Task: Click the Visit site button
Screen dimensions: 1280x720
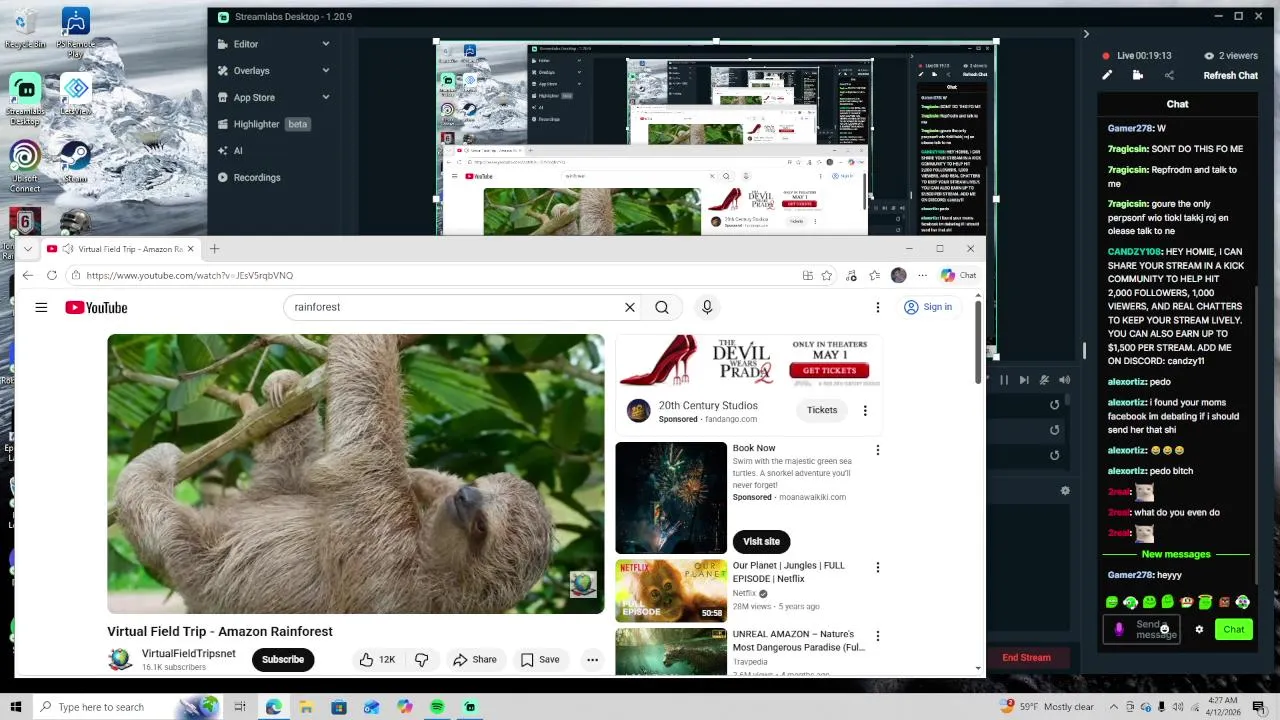Action: (761, 541)
